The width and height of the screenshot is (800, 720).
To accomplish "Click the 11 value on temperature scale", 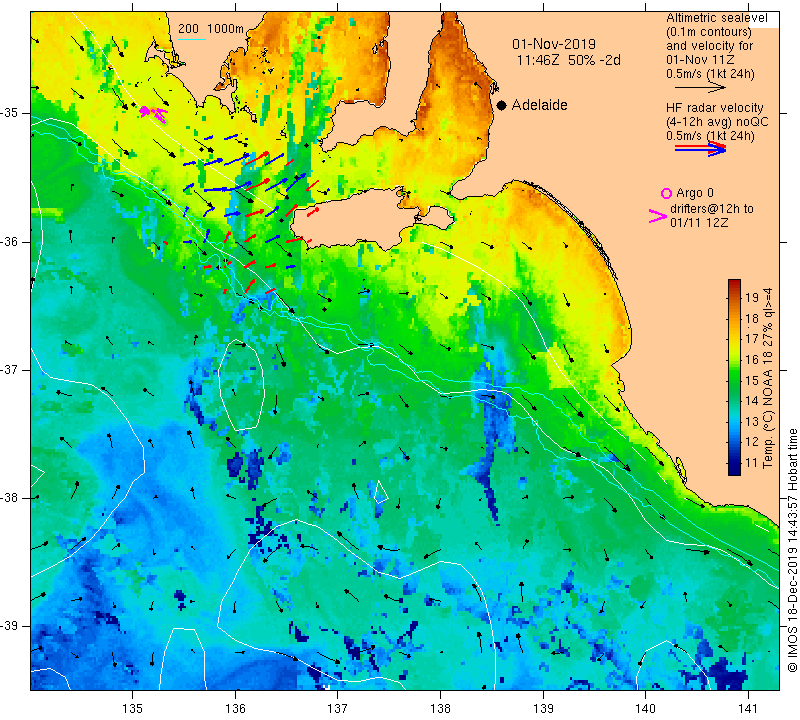I will pyautogui.click(x=752, y=463).
